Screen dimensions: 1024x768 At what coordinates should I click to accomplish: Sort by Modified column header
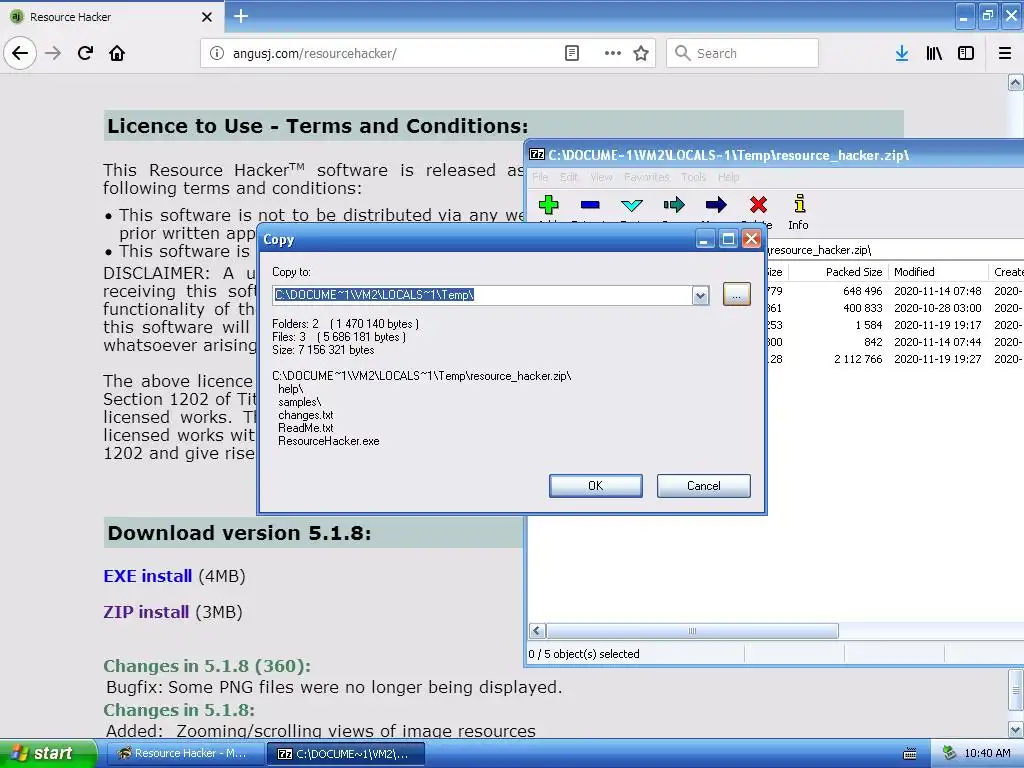(938, 272)
